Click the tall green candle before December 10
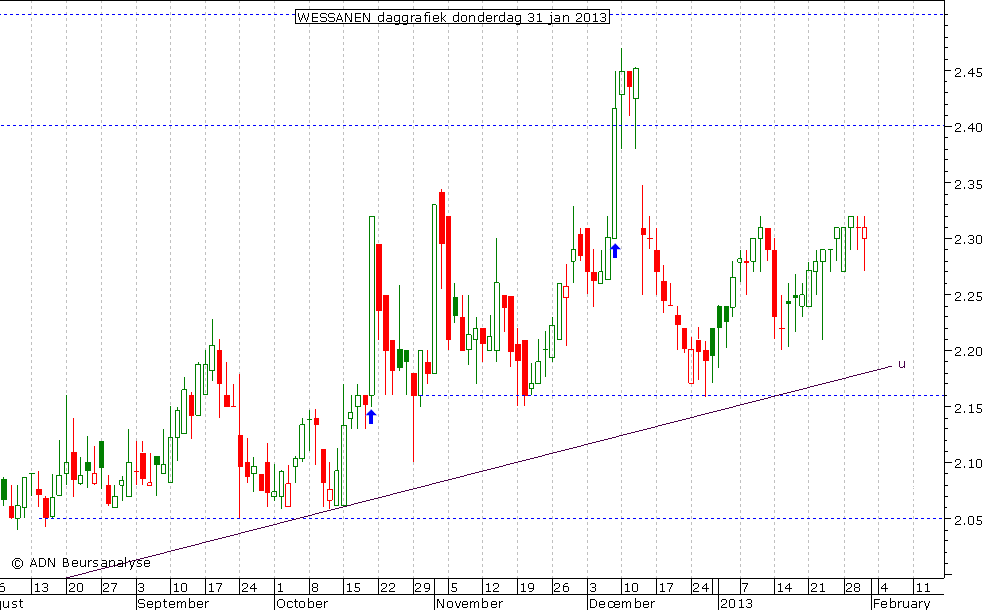 614,173
